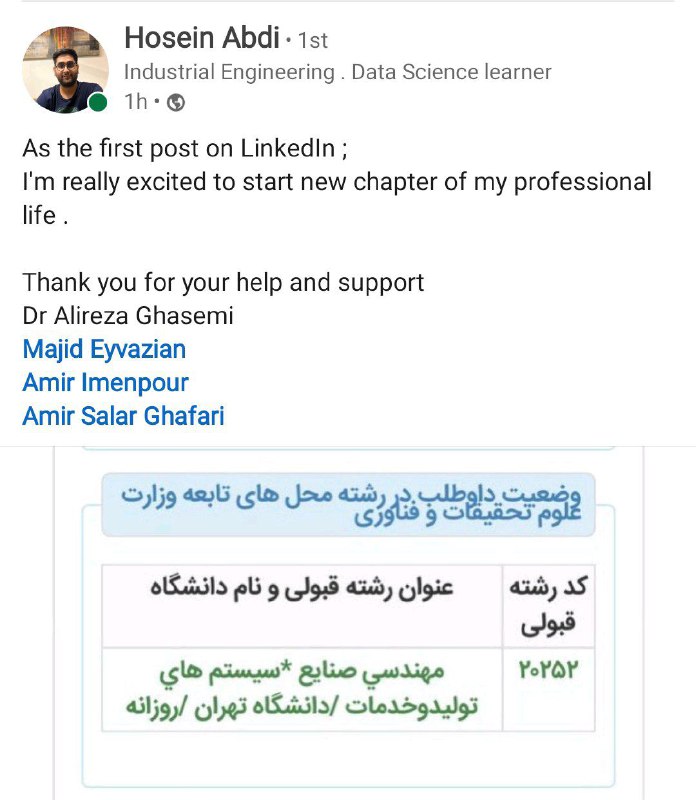Open Hosein Abdi's profile picture
The height and width of the screenshot is (800, 696).
tap(65, 69)
